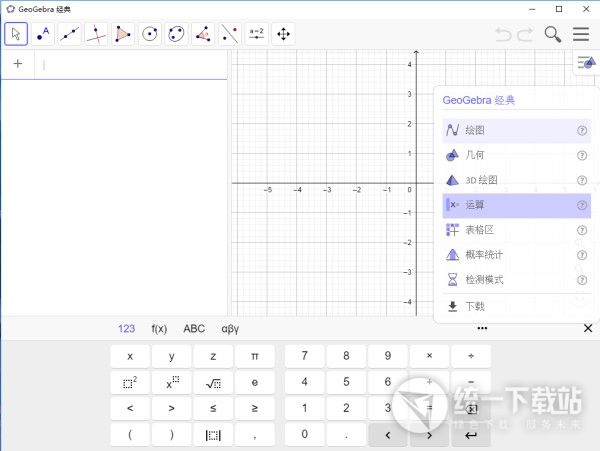Tap the less-than key

click(130, 408)
